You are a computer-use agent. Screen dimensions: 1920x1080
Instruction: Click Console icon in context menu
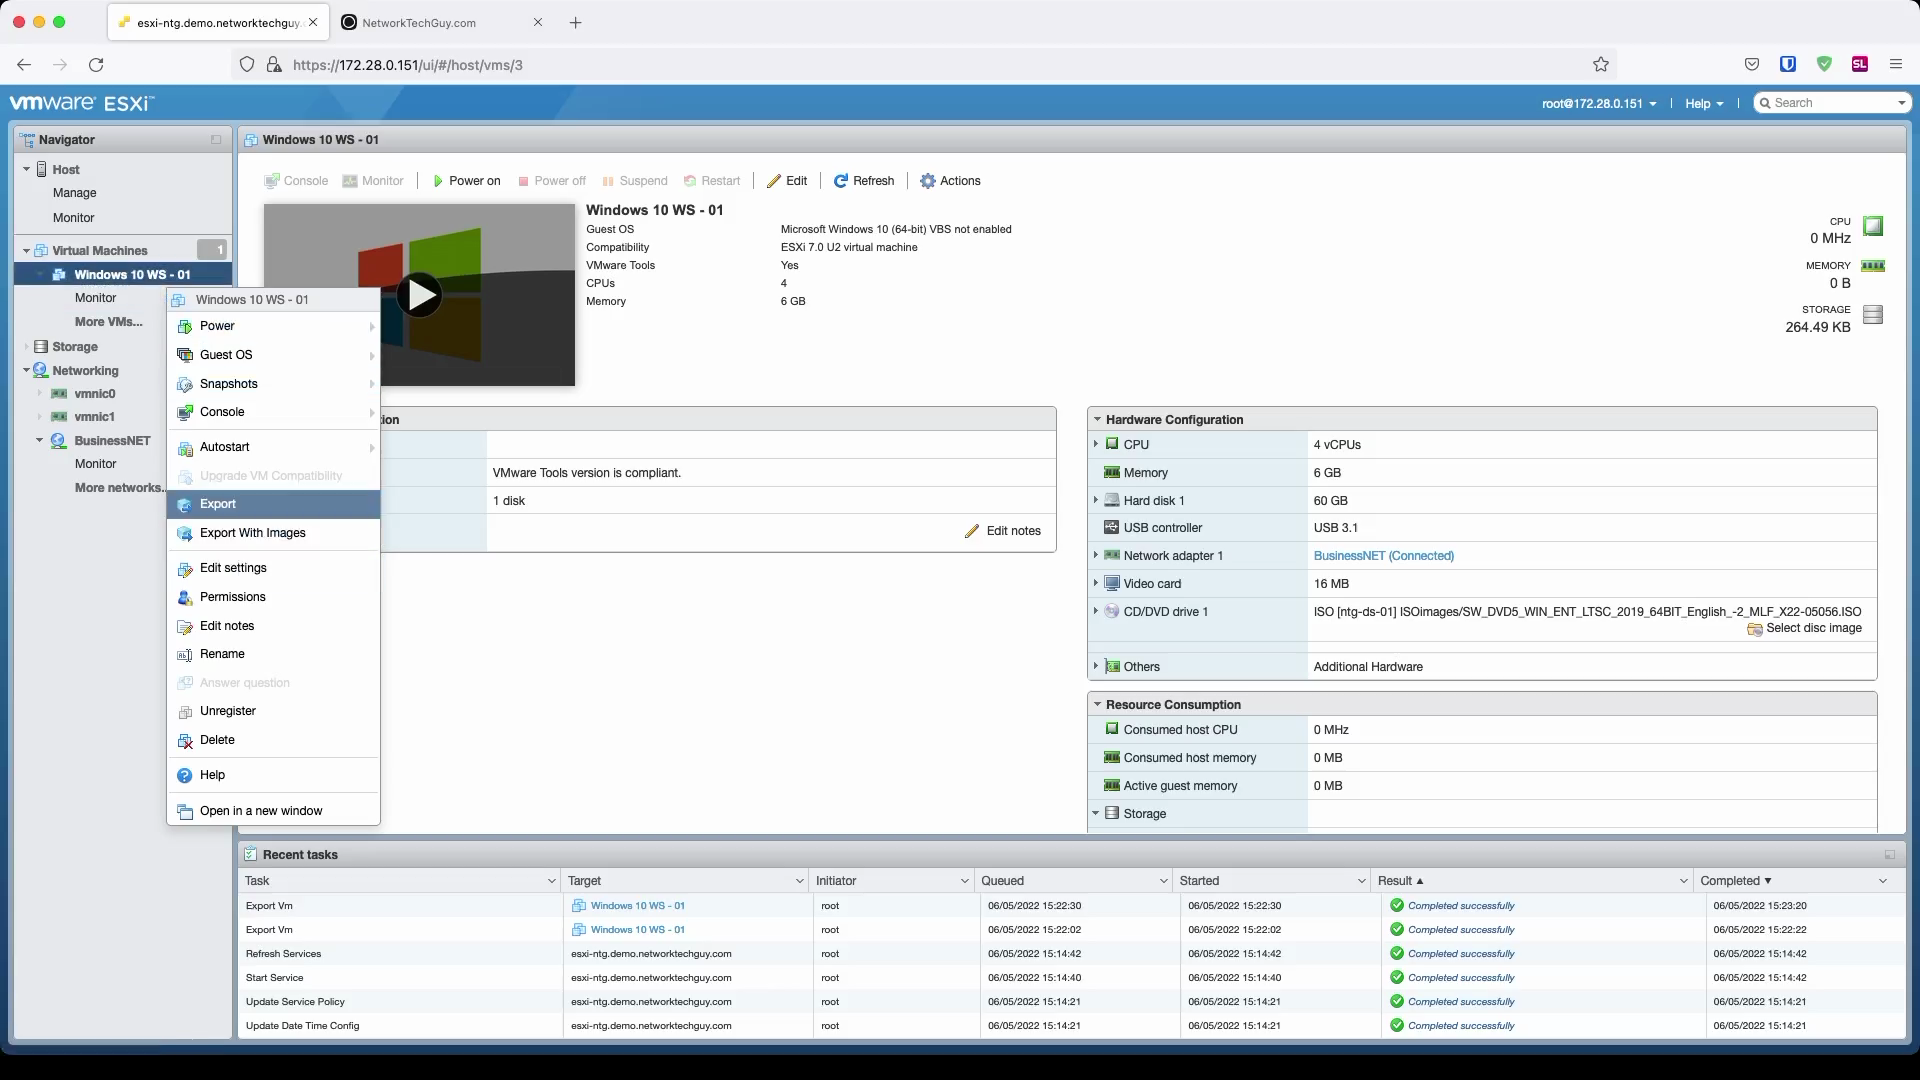click(185, 413)
